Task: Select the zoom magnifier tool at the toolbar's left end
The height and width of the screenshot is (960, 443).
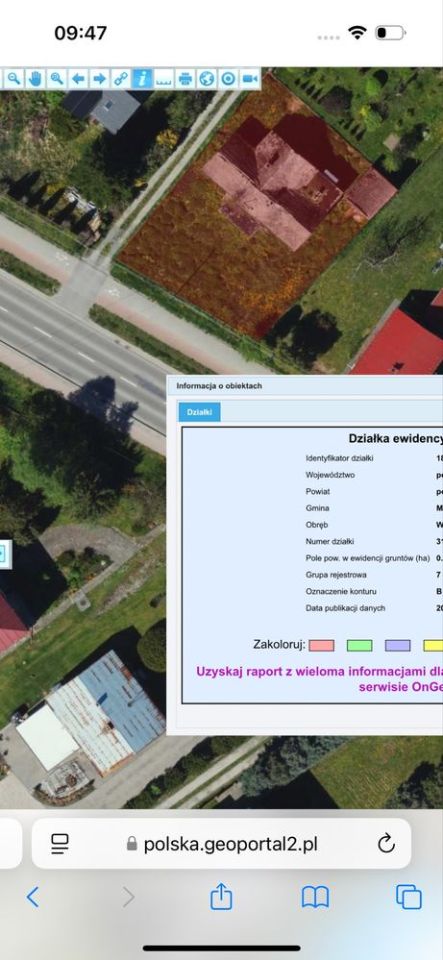Action: (13, 78)
